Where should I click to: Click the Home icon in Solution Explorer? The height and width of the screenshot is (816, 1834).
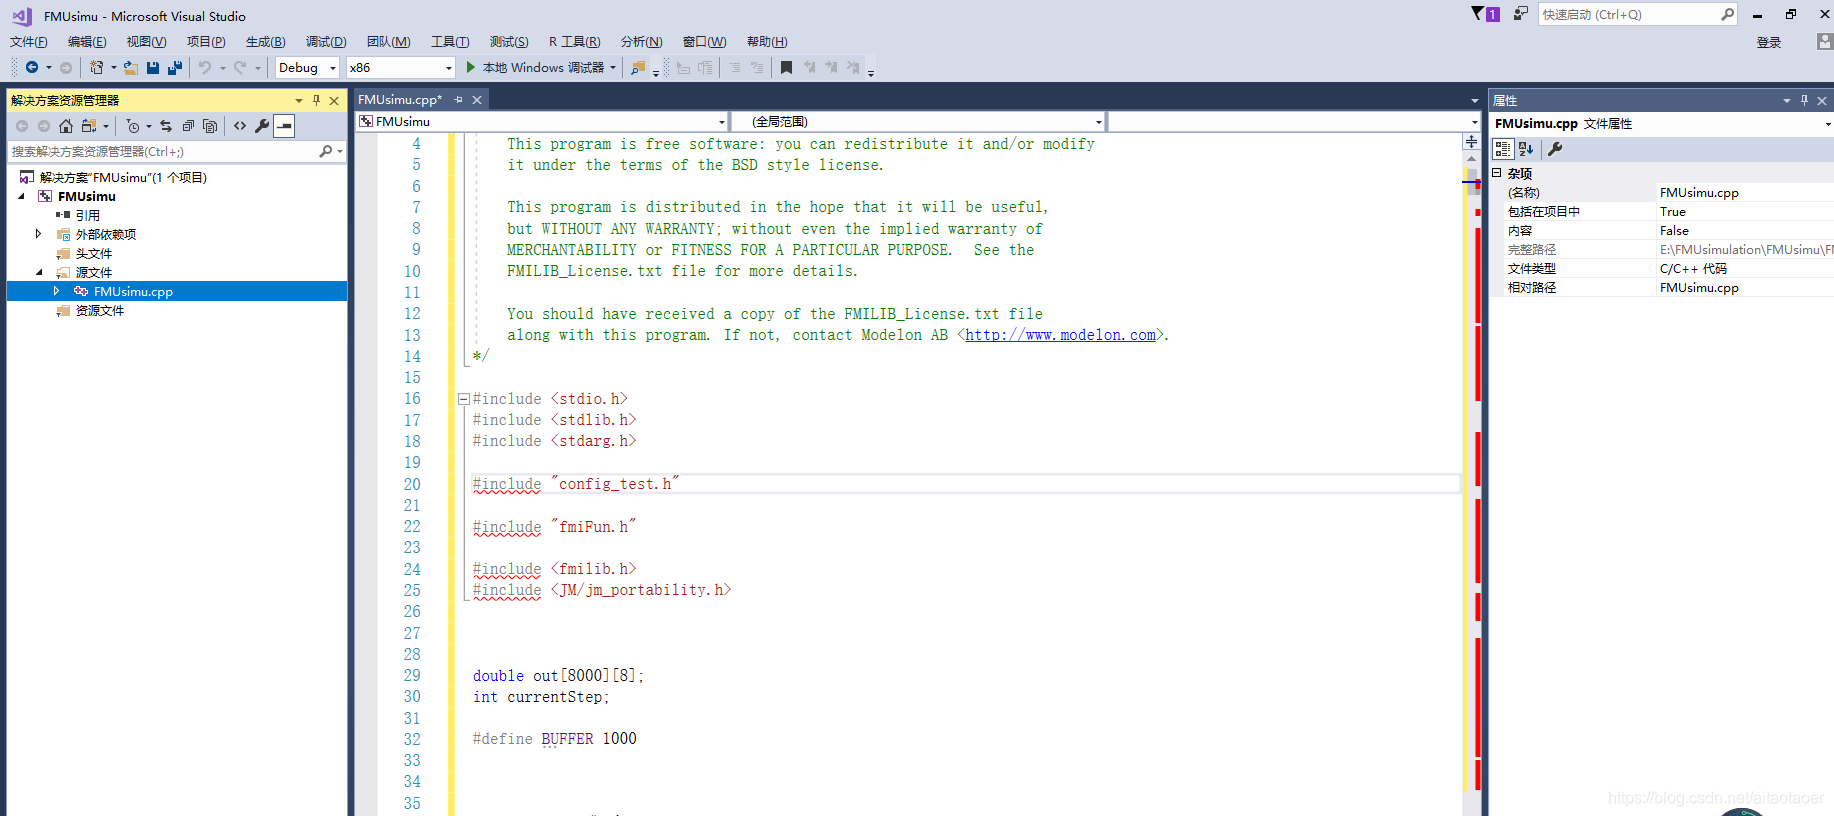click(66, 126)
